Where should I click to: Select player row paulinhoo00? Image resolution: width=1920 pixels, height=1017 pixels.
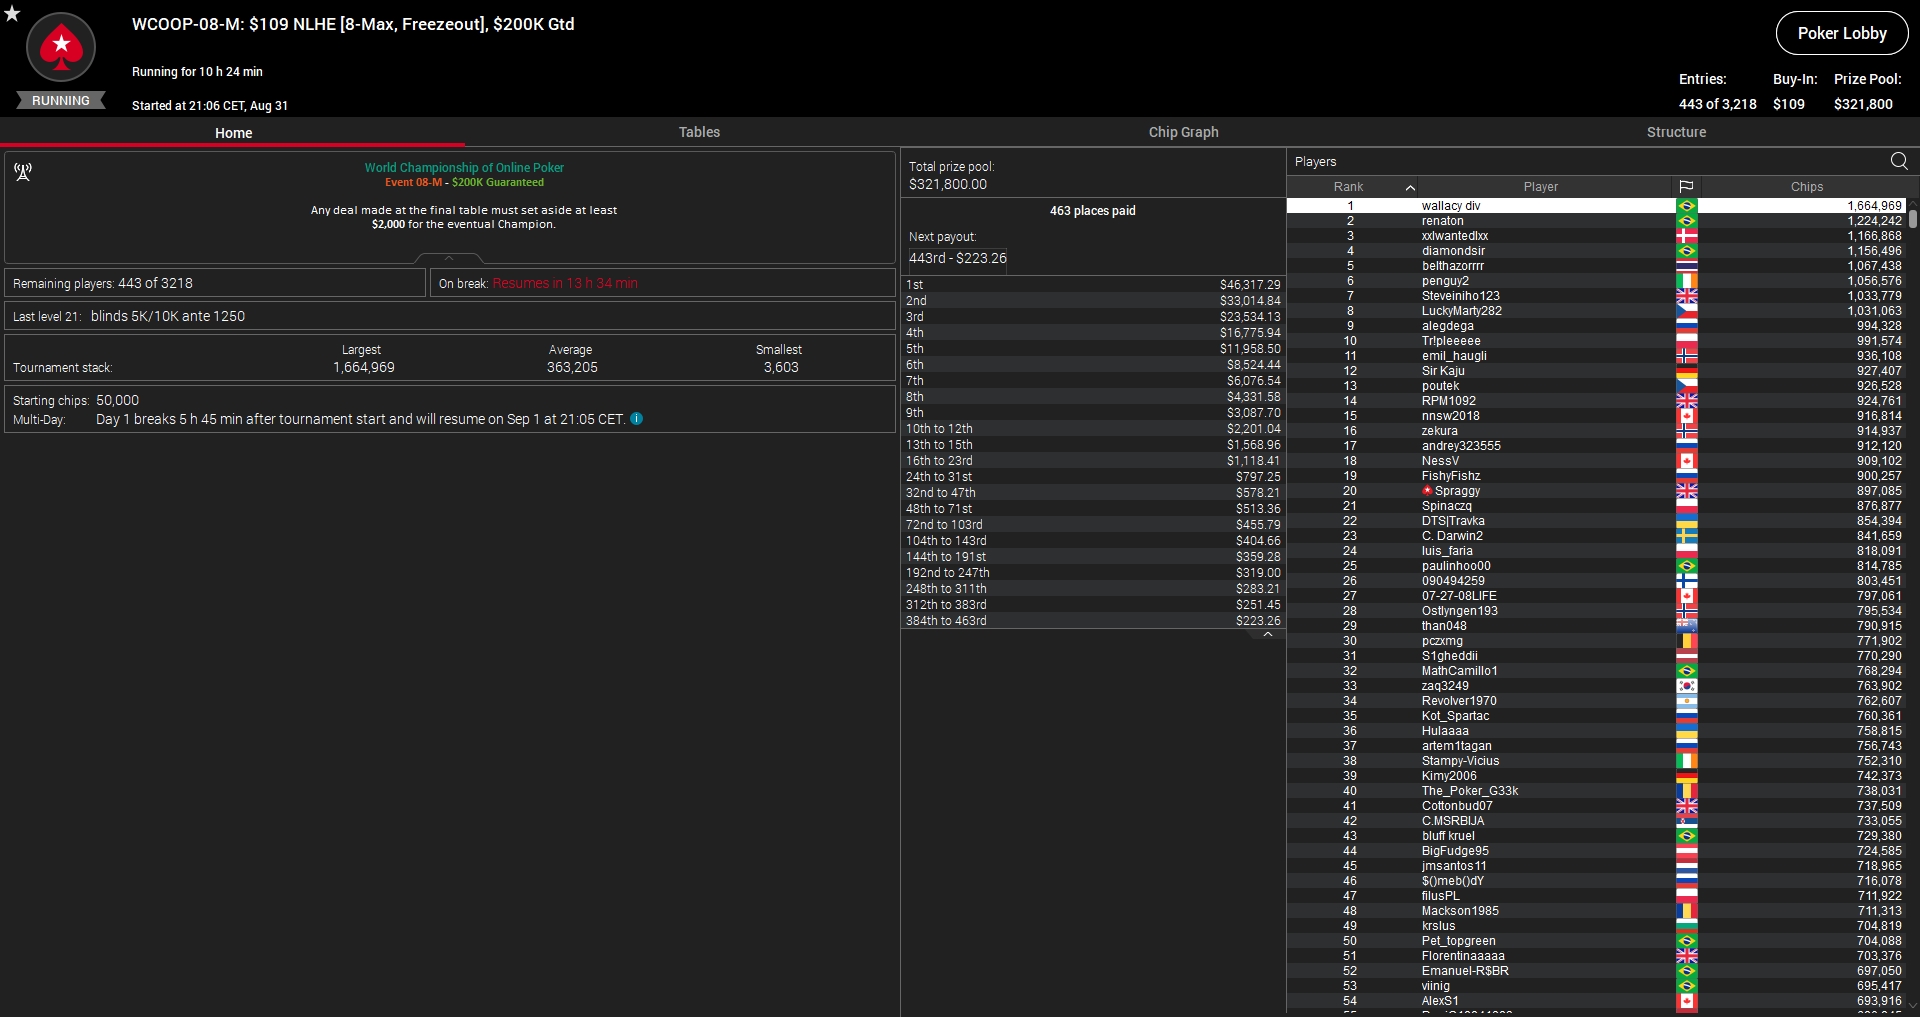coord(1596,566)
